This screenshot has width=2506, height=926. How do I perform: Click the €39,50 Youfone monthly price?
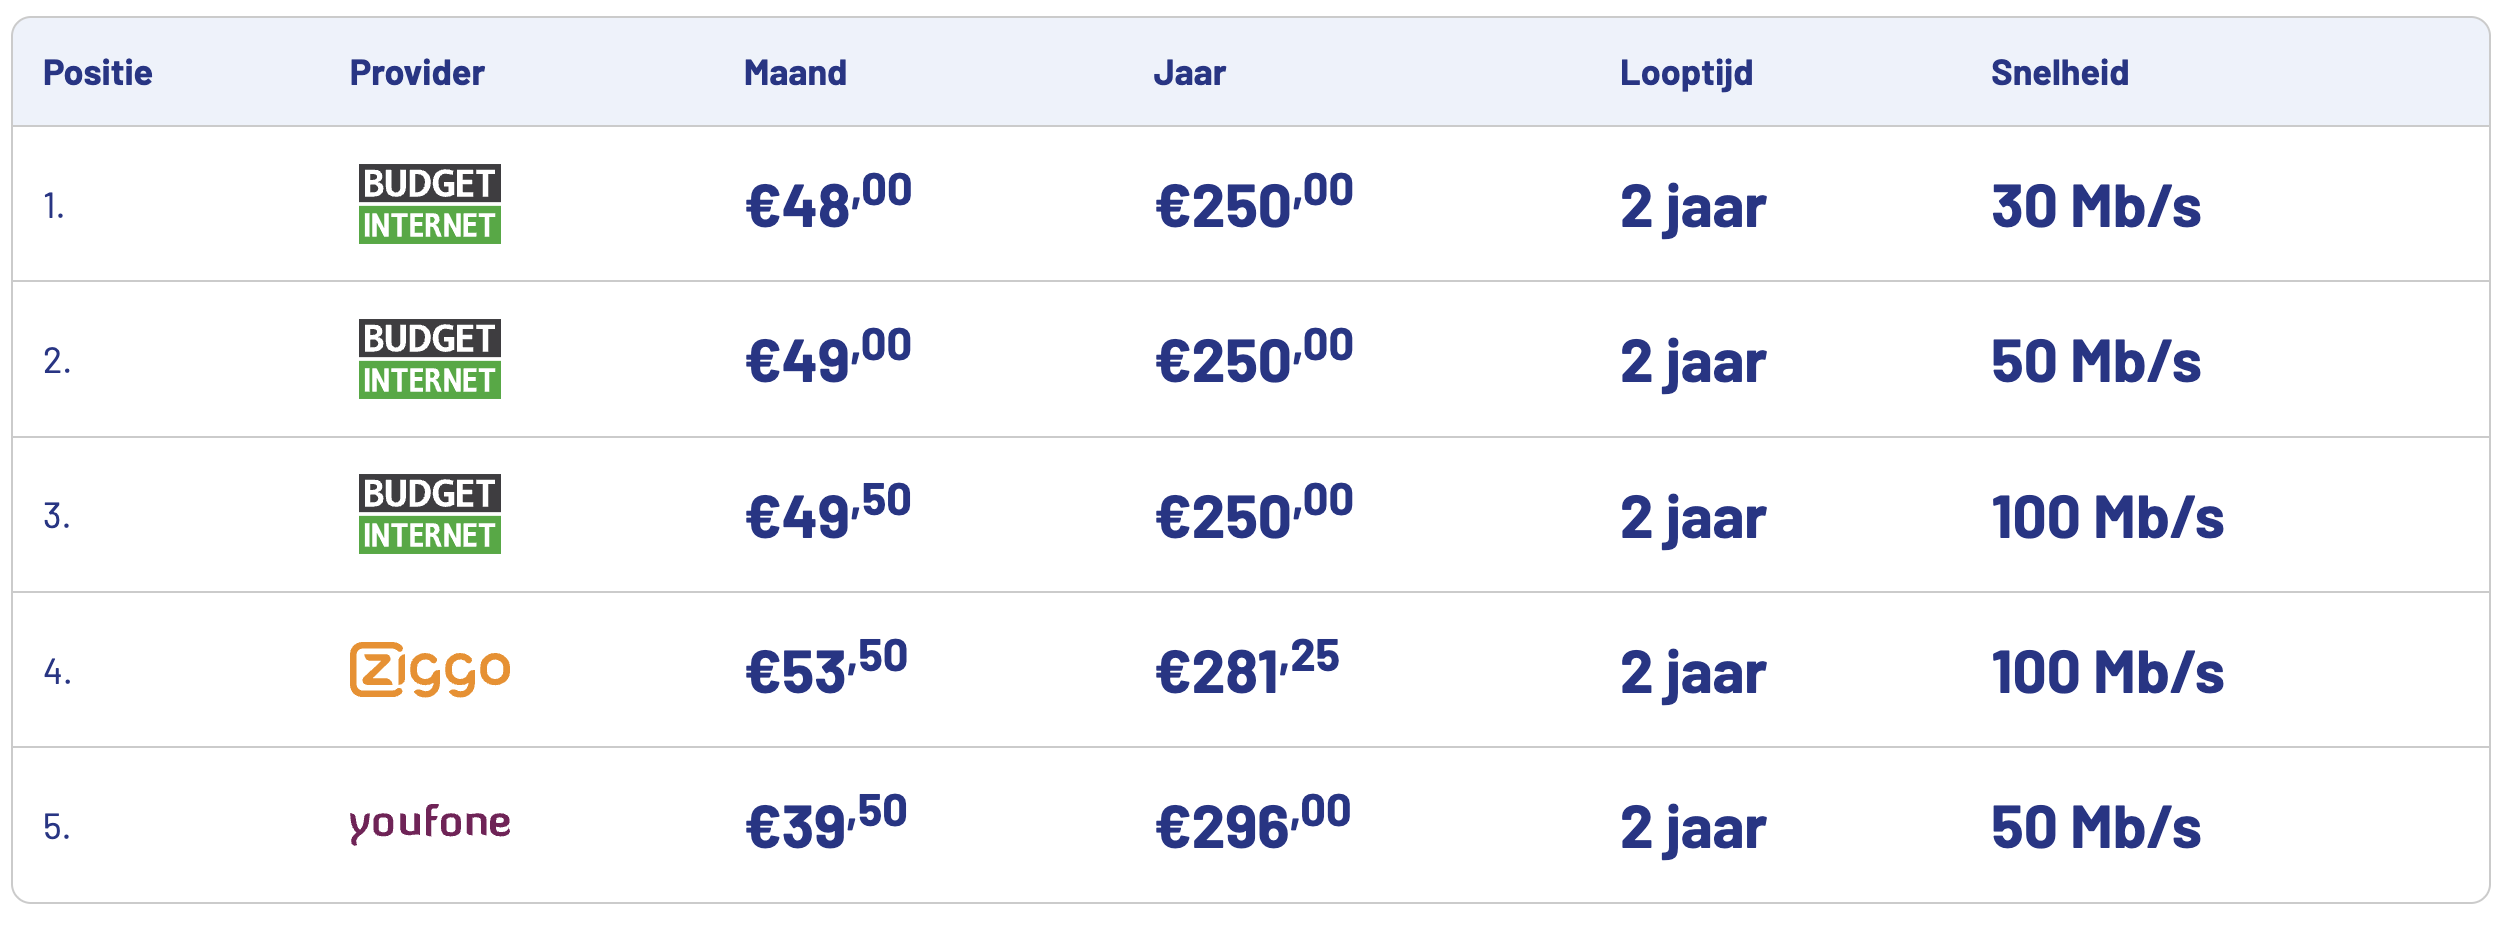point(826,824)
